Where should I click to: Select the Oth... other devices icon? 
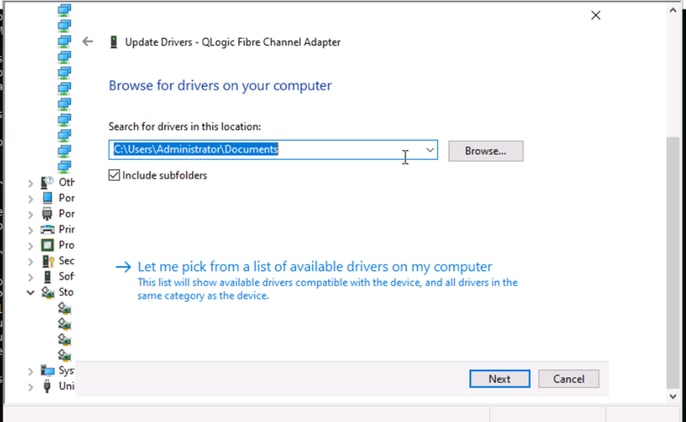[x=47, y=182]
